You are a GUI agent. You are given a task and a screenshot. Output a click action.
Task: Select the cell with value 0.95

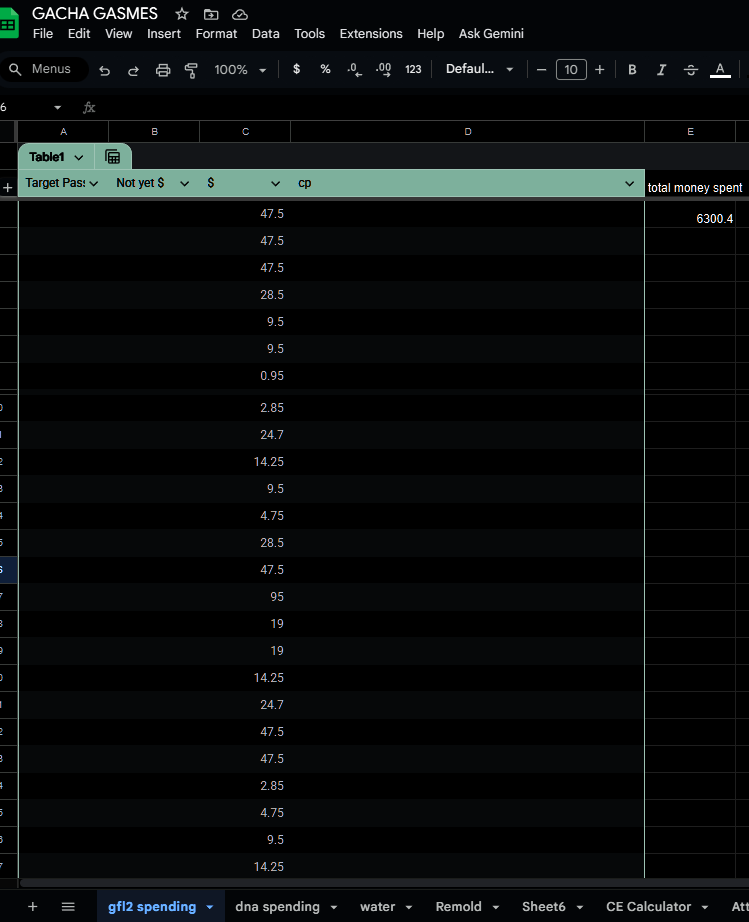point(245,376)
